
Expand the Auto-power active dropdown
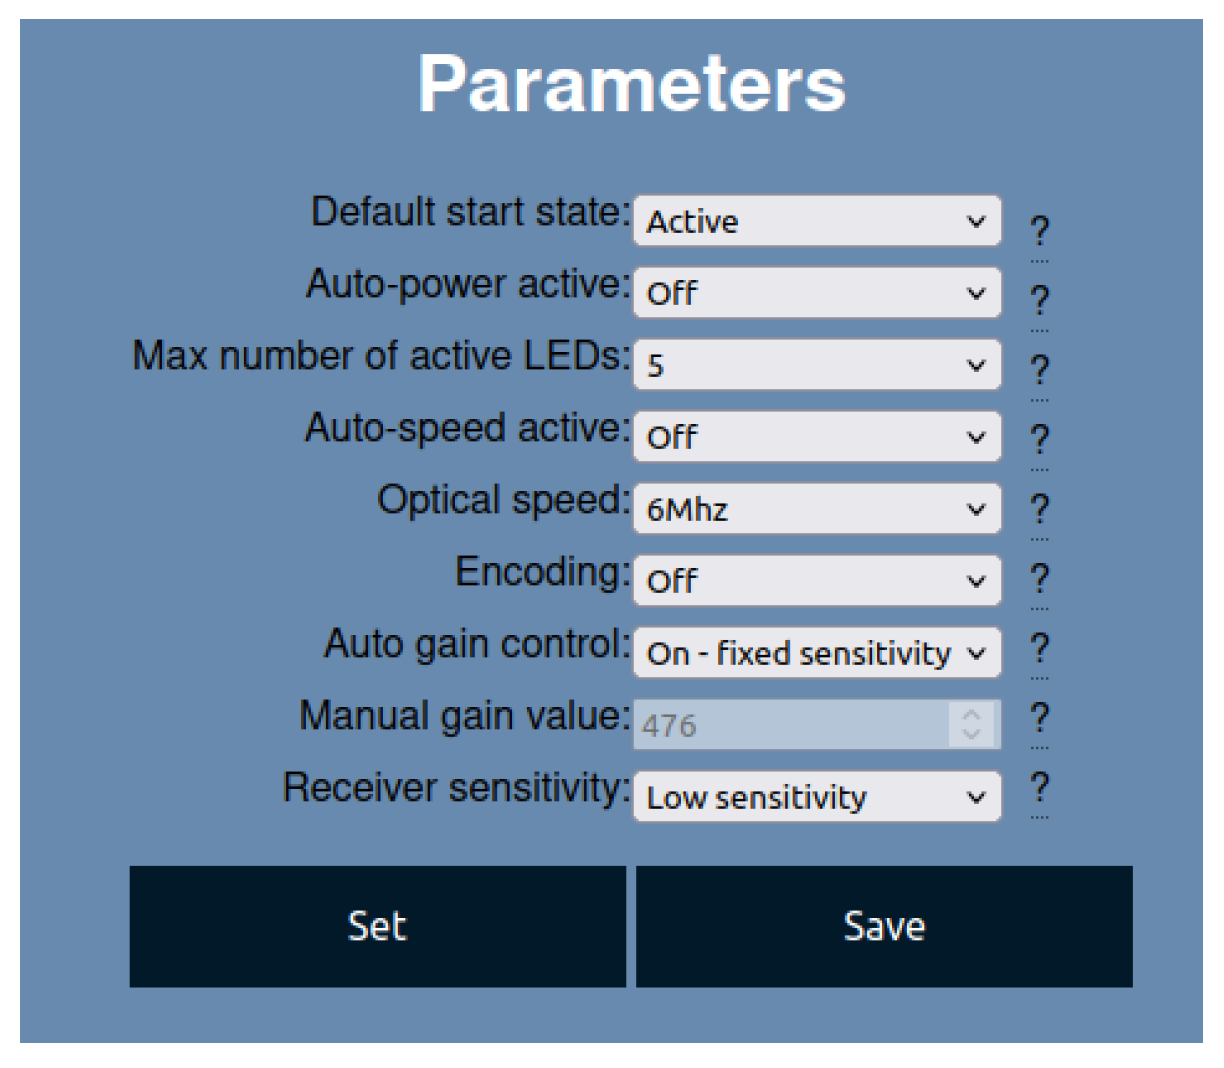(817, 293)
